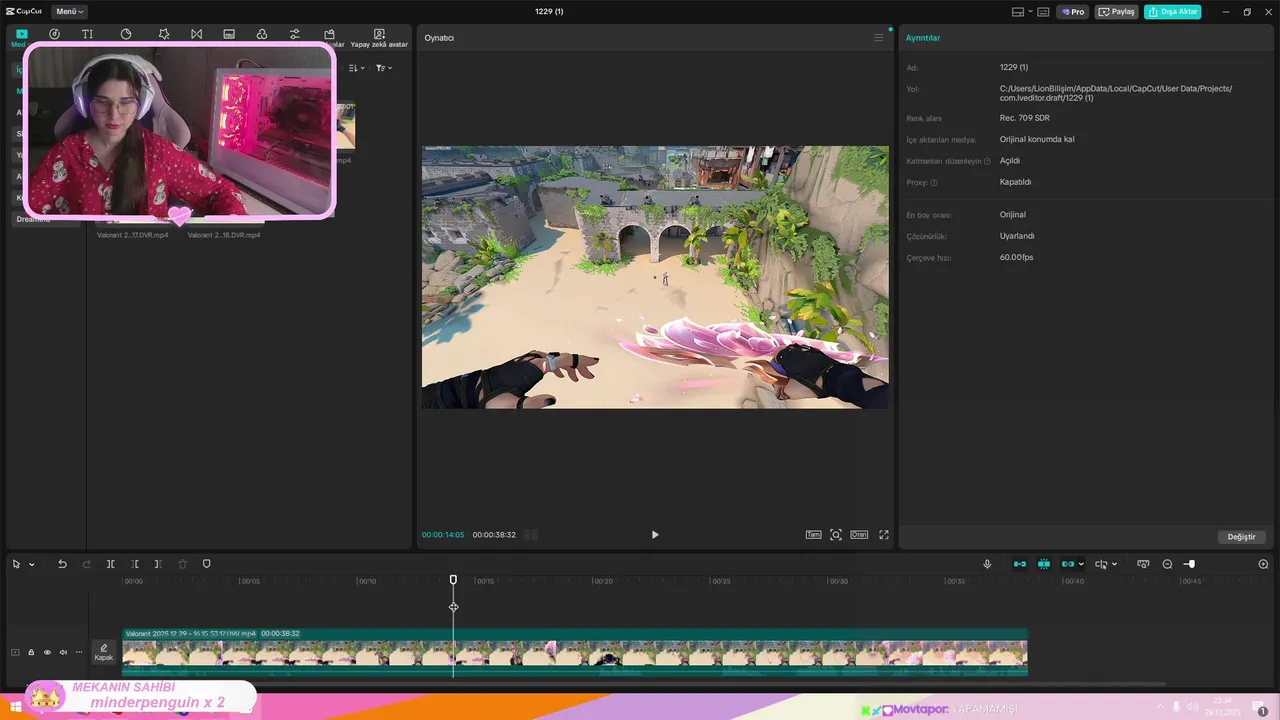This screenshot has width=1280, height=720.
Task: Open the Captions icon tab
Action: click(x=229, y=34)
